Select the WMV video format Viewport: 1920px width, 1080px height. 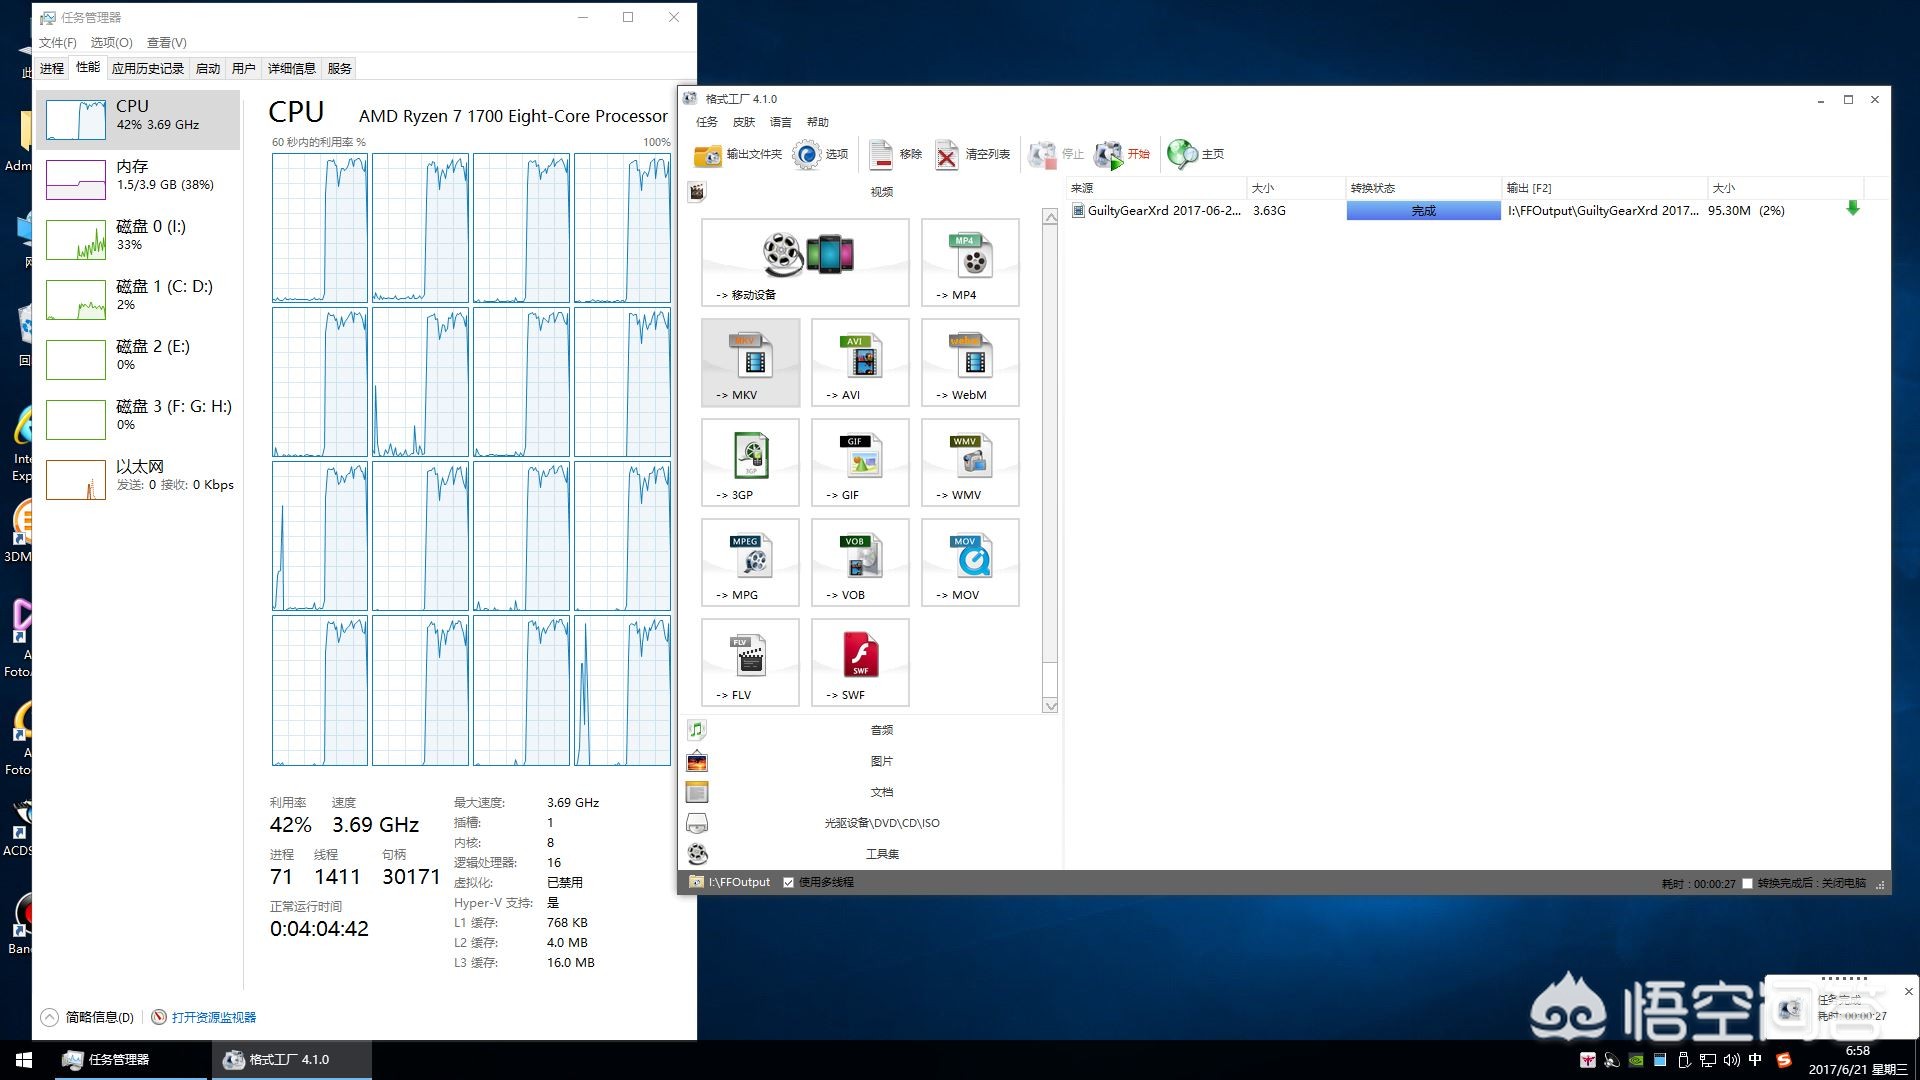pyautogui.click(x=970, y=462)
